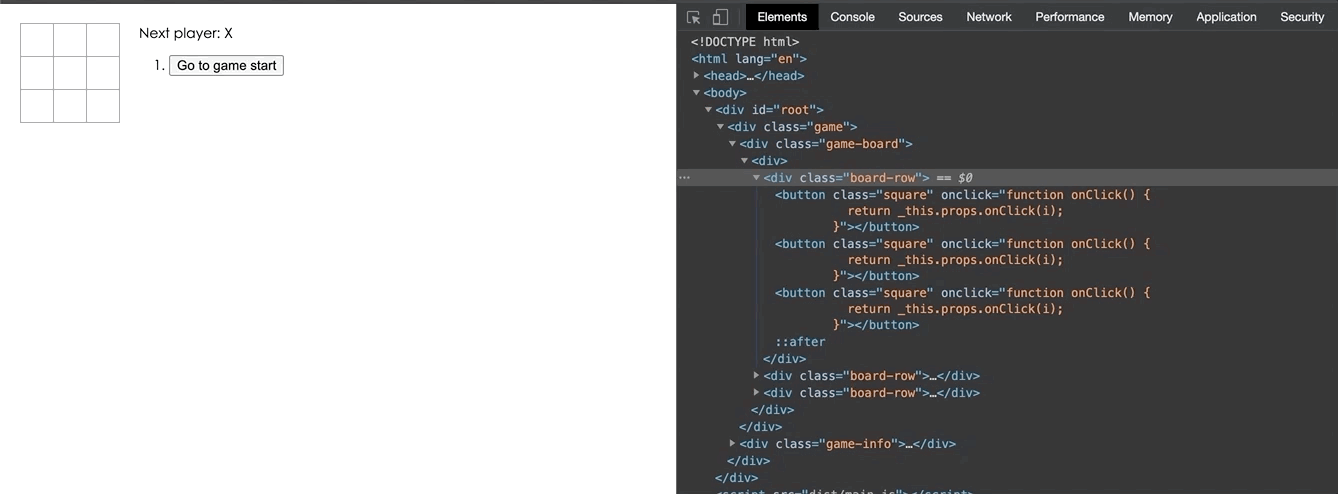
Task: Open the Security tab
Action: [x=1302, y=17]
